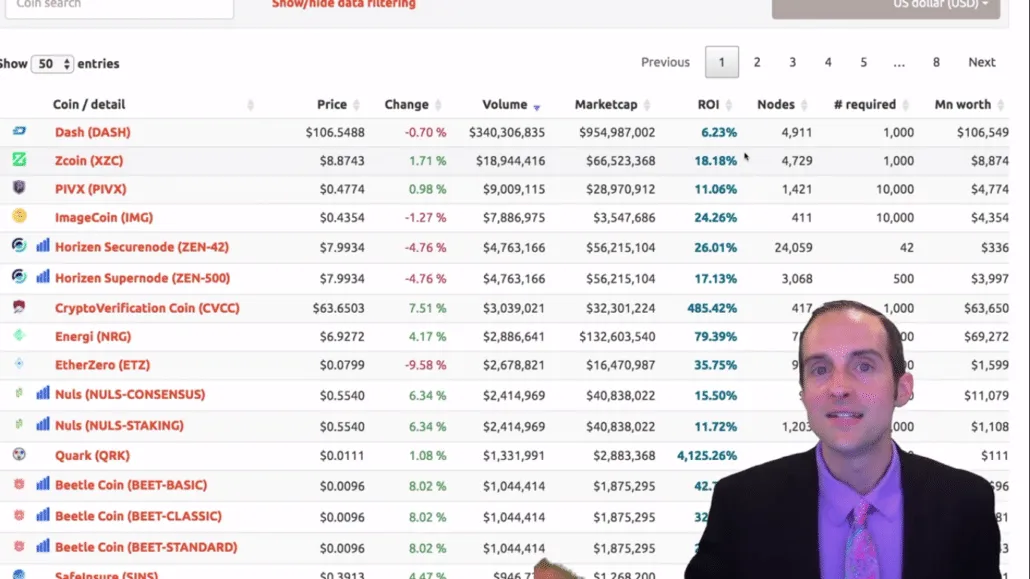This screenshot has width=1030, height=579.
Task: Sort table by Mn worth column
Action: [962, 104]
